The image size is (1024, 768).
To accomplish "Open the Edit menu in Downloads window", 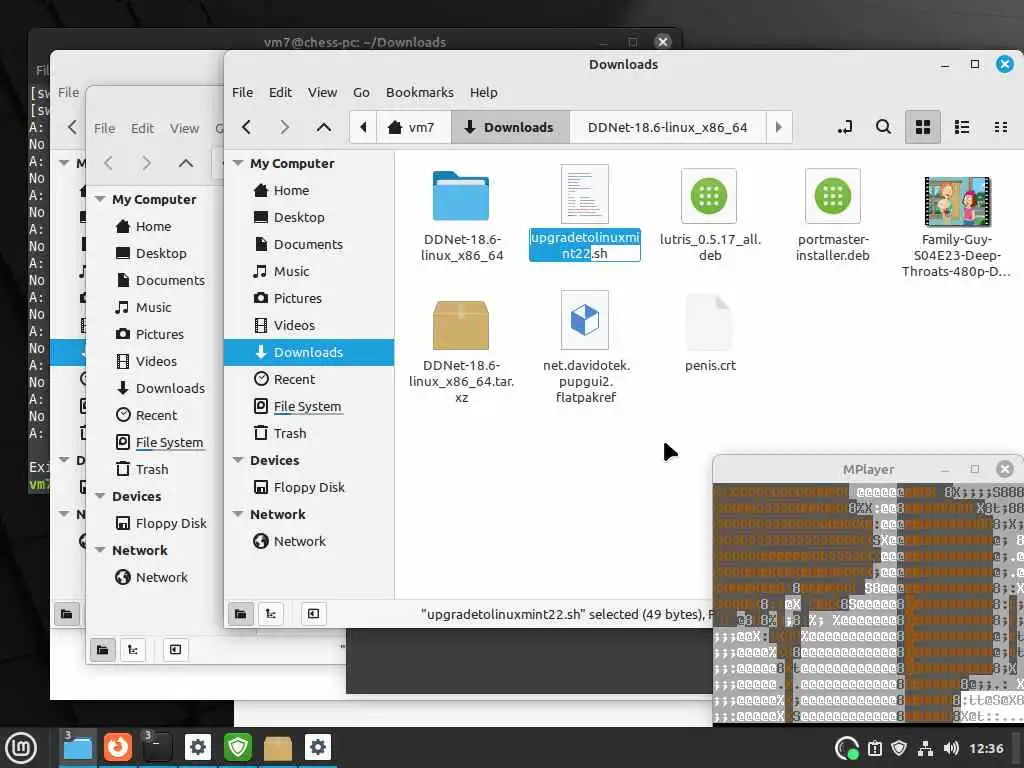I will [280, 93].
